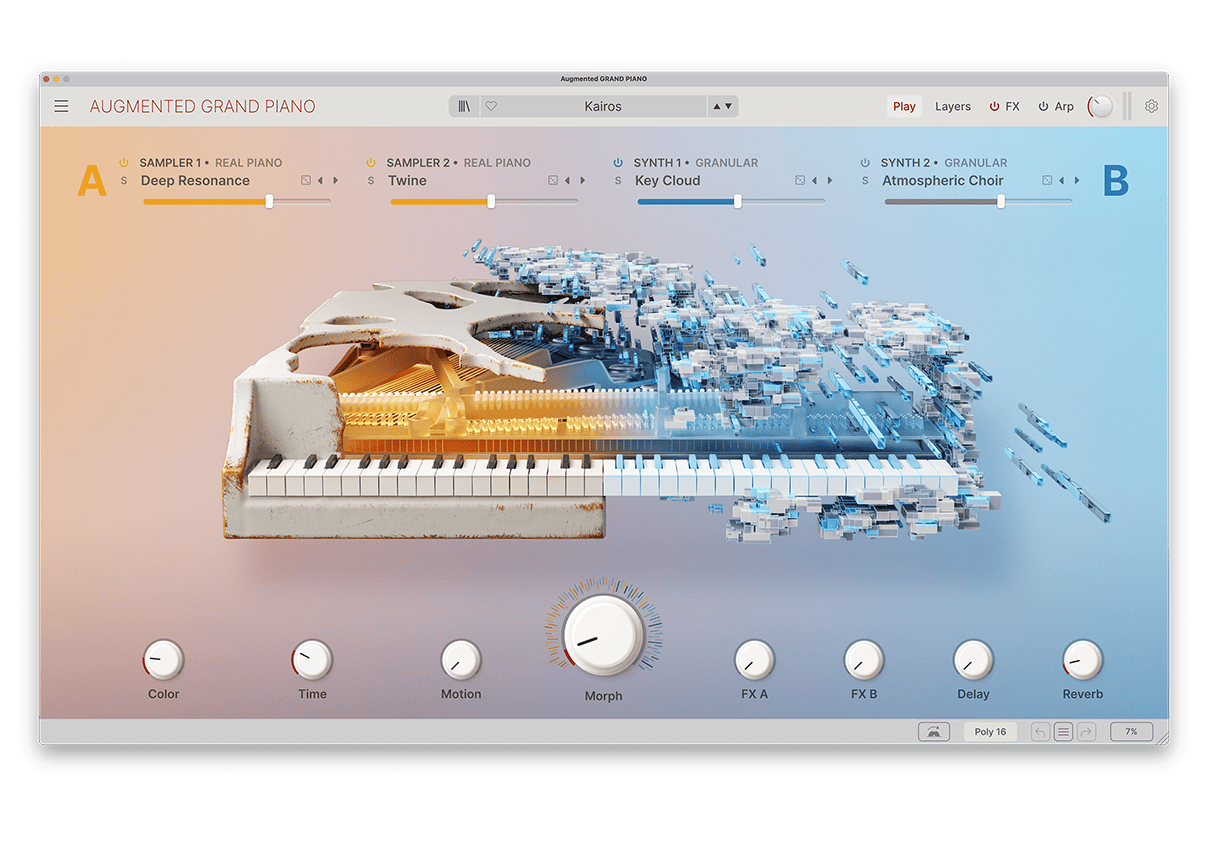Viewport: 1209px width, 843px height.
Task: Click the undo arrow in bottom bar
Action: 1041,732
